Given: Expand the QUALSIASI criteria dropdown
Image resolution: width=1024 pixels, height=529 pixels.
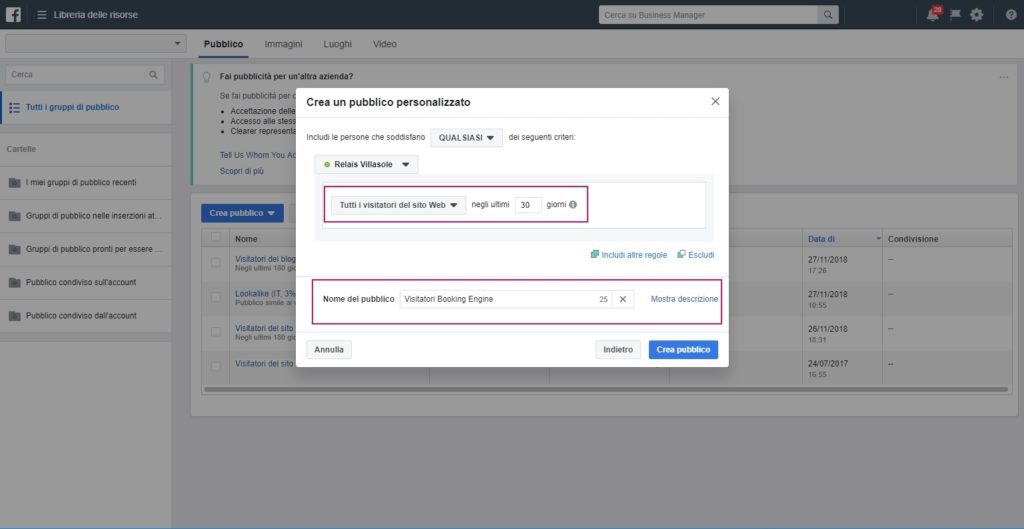Looking at the screenshot, I should 467,137.
